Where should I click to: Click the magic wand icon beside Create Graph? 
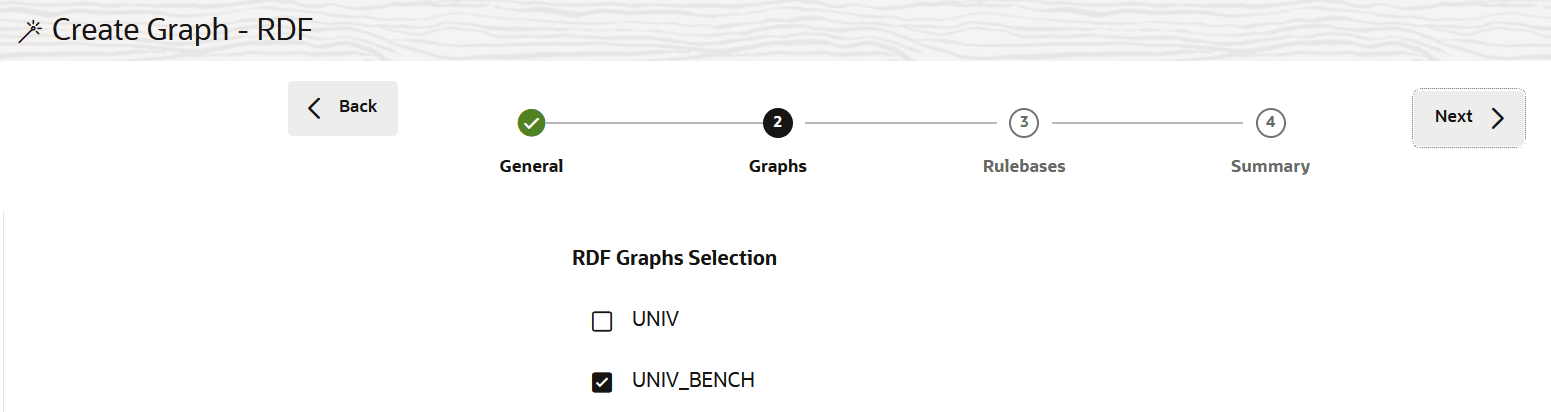30,32
